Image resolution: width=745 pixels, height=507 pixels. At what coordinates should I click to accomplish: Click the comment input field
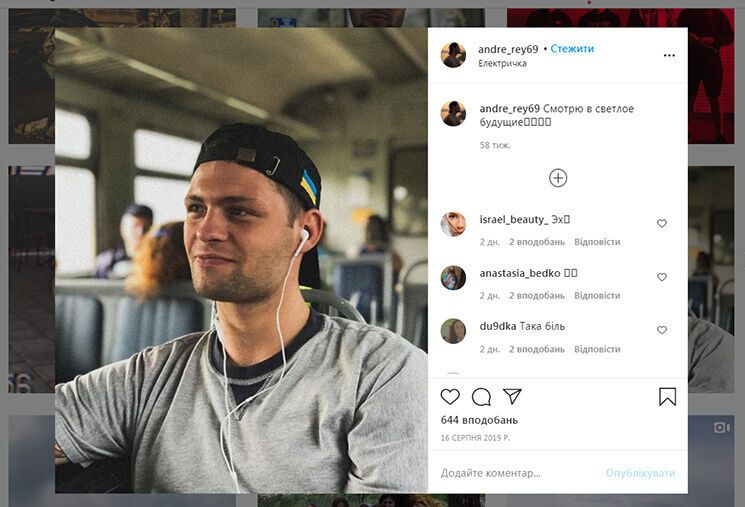[x=515, y=473]
